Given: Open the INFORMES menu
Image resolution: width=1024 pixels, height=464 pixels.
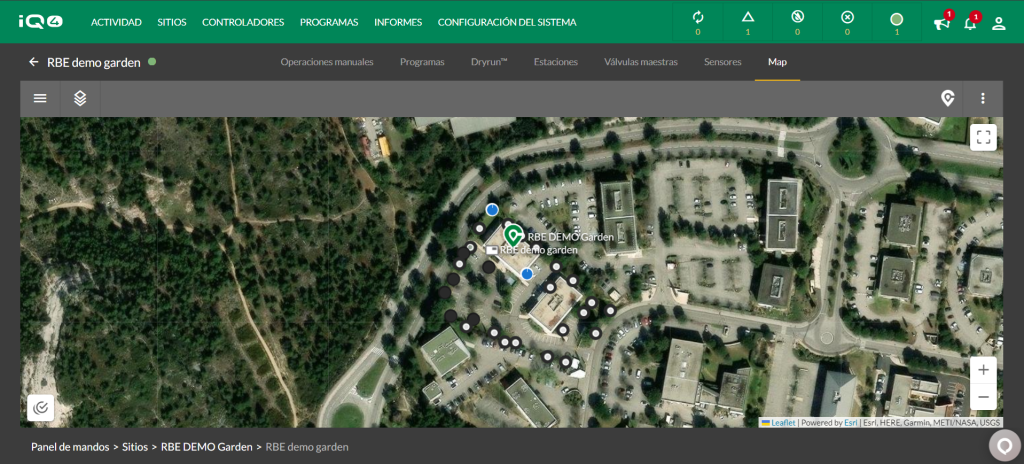Looking at the screenshot, I should [398, 22].
